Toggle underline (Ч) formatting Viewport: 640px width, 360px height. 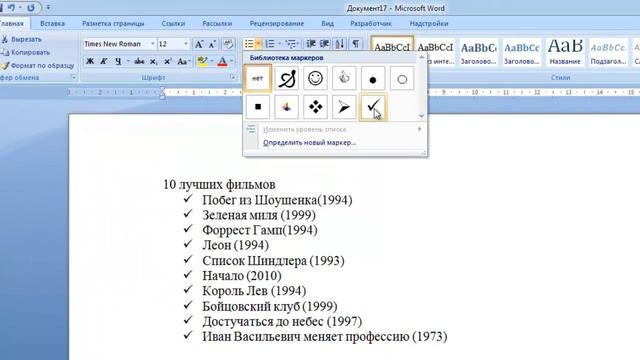pos(118,61)
